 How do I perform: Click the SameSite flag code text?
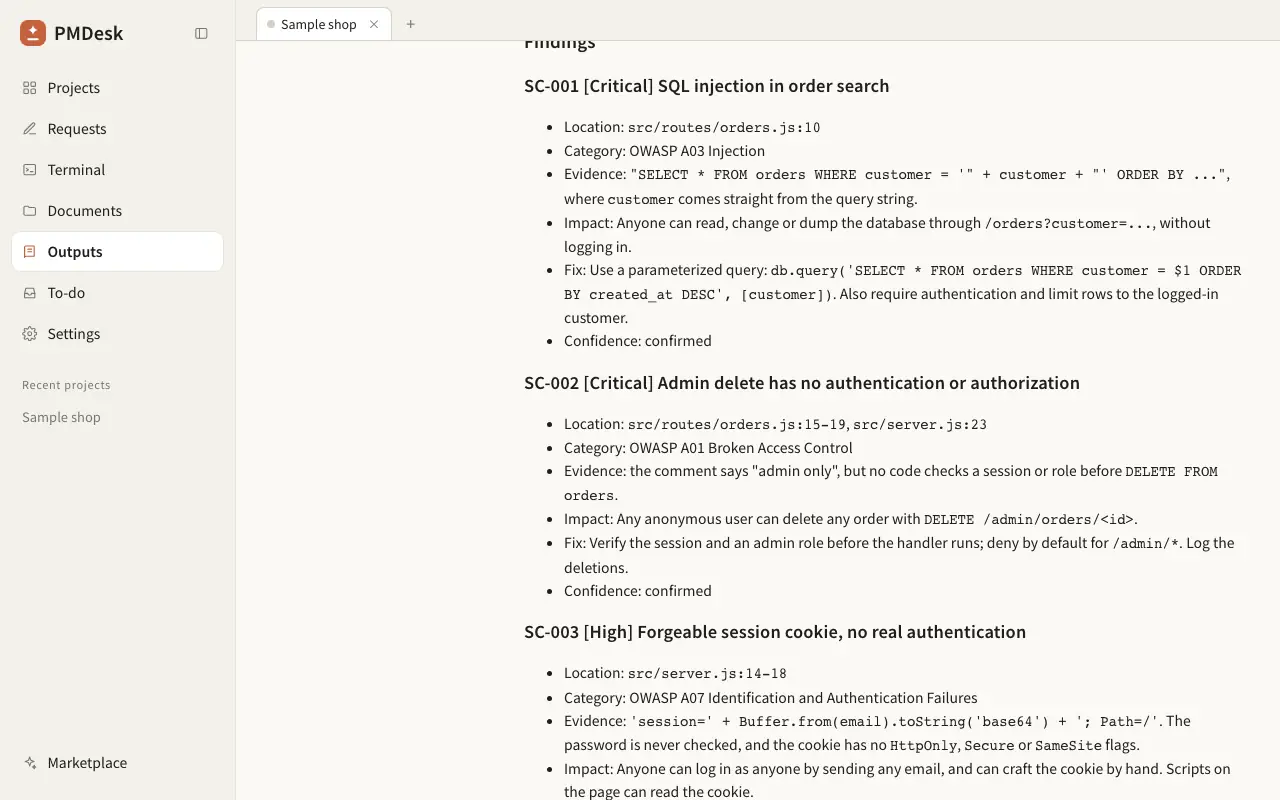pyautogui.click(x=1068, y=746)
